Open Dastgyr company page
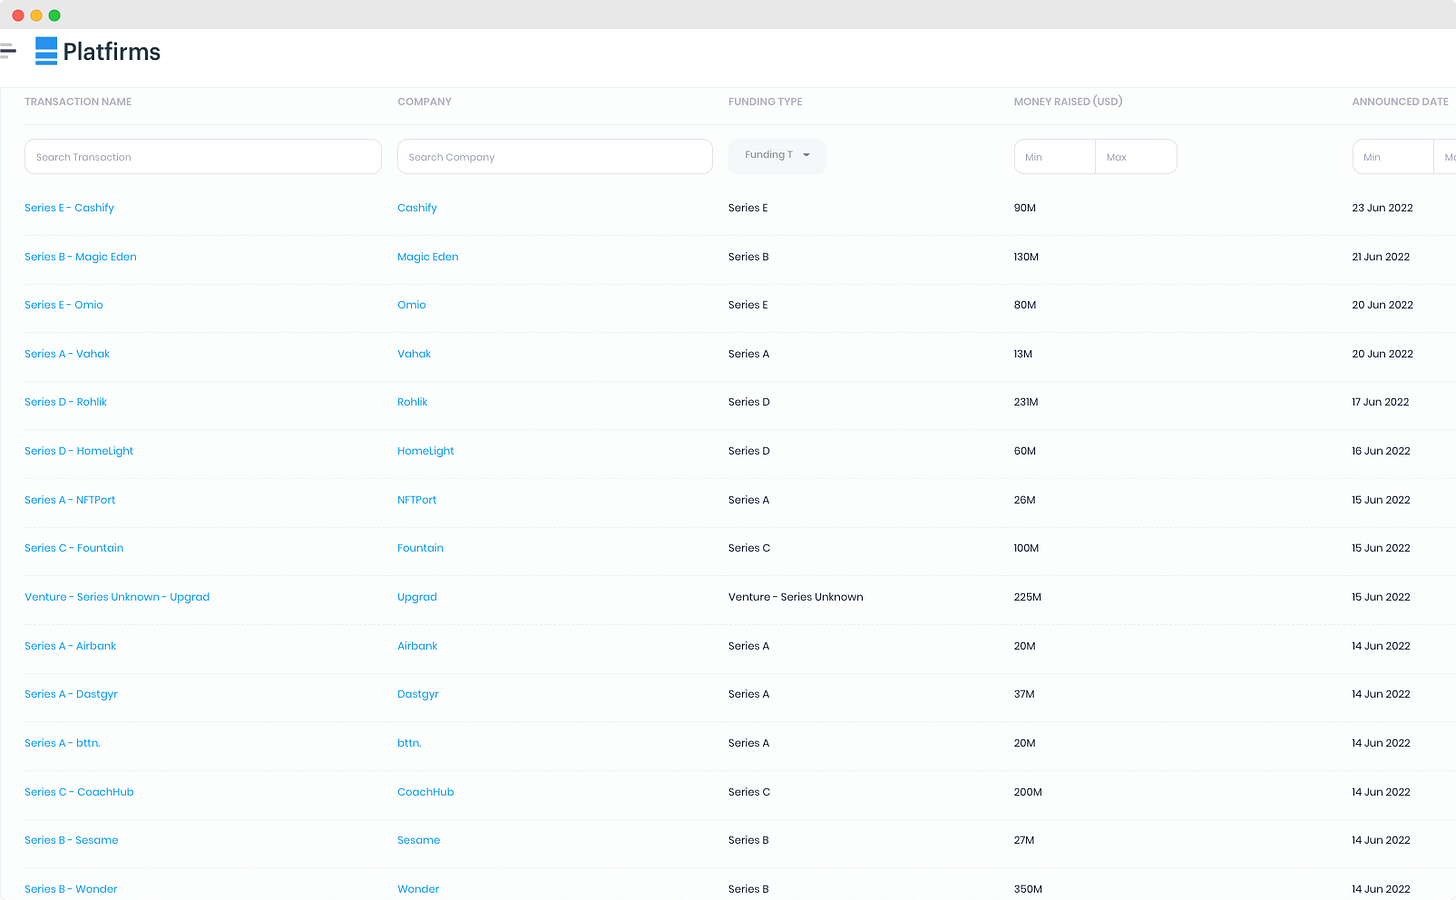 pyautogui.click(x=418, y=694)
